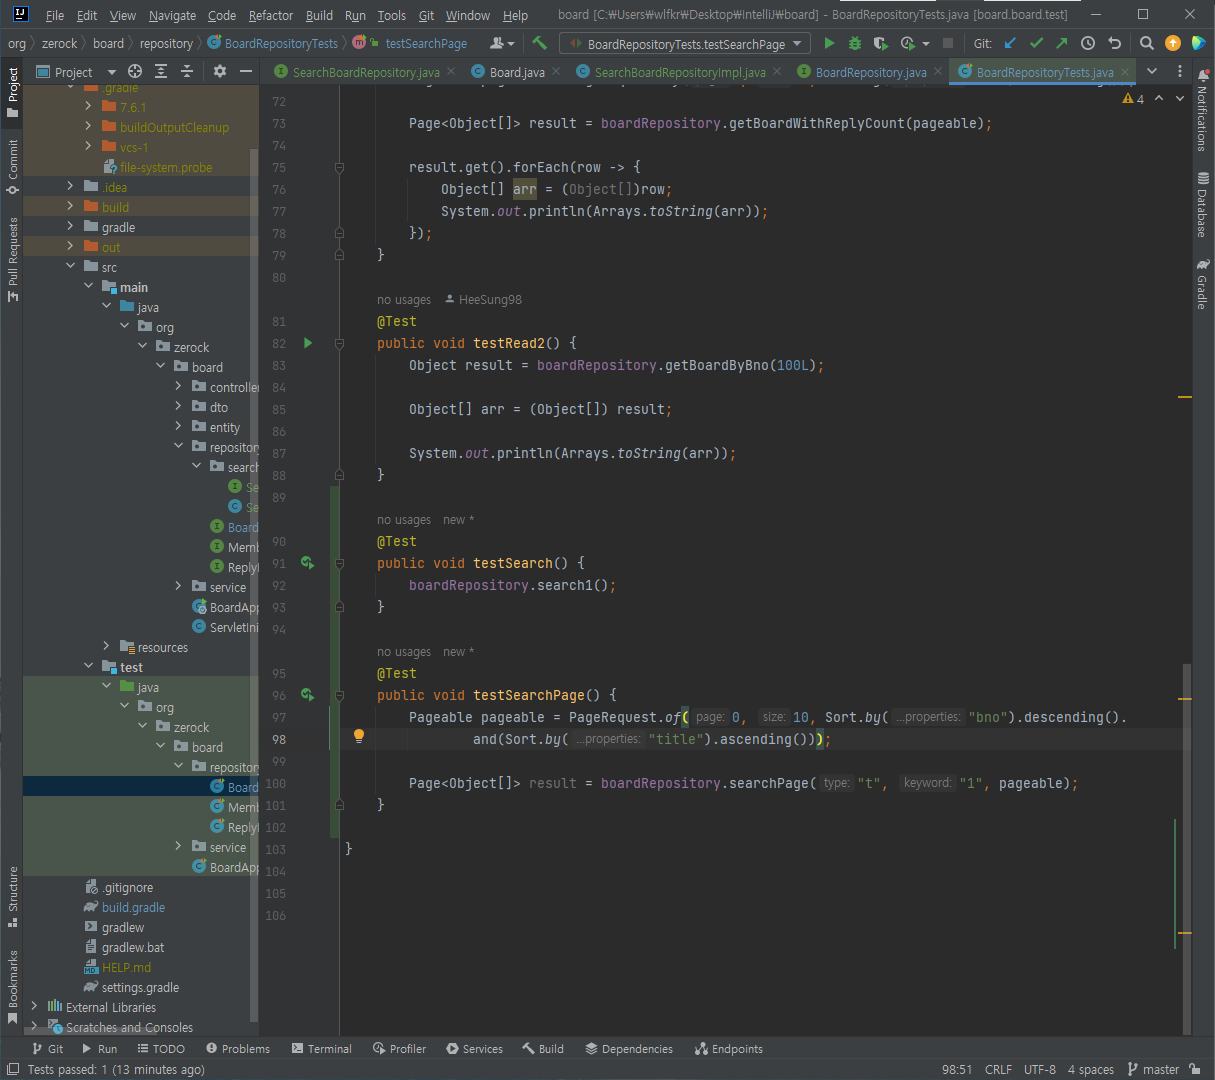Expand the .idea folder
The height and width of the screenshot is (1080, 1215).
coord(70,186)
